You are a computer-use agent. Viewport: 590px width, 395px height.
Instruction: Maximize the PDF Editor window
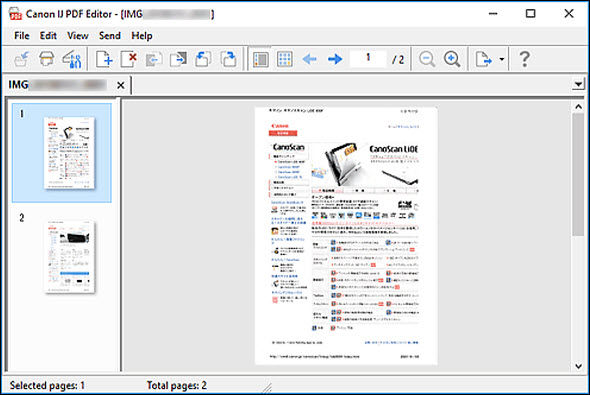pyautogui.click(x=531, y=14)
